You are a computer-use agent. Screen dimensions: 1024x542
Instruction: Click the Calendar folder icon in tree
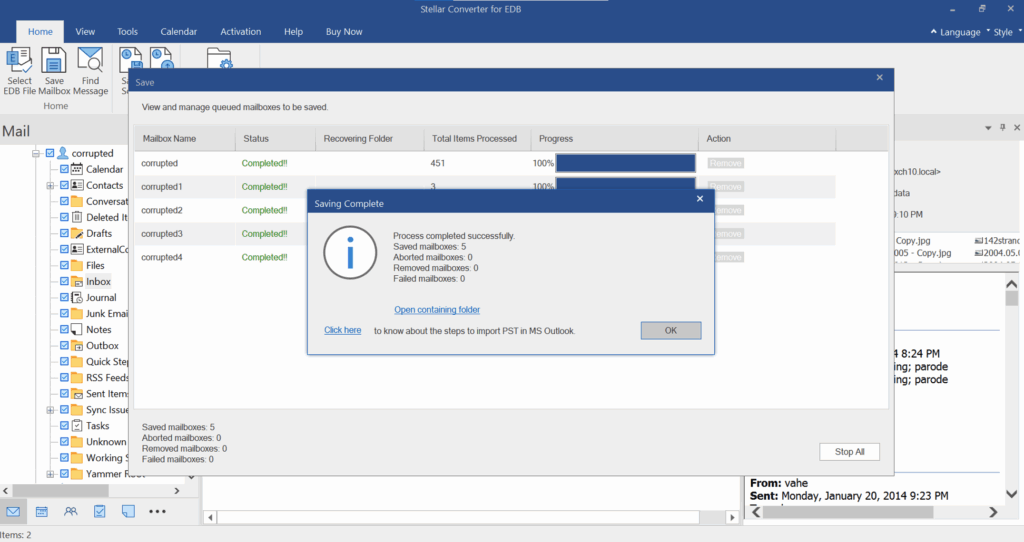coord(77,169)
